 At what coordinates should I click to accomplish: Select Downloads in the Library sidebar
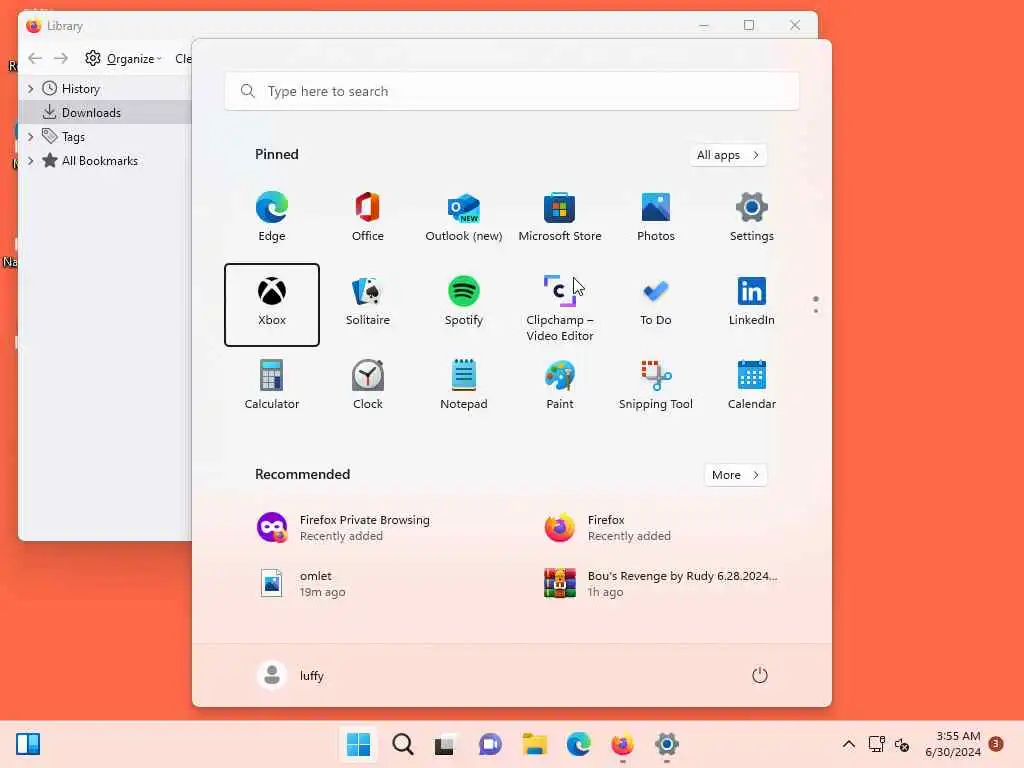[105, 112]
